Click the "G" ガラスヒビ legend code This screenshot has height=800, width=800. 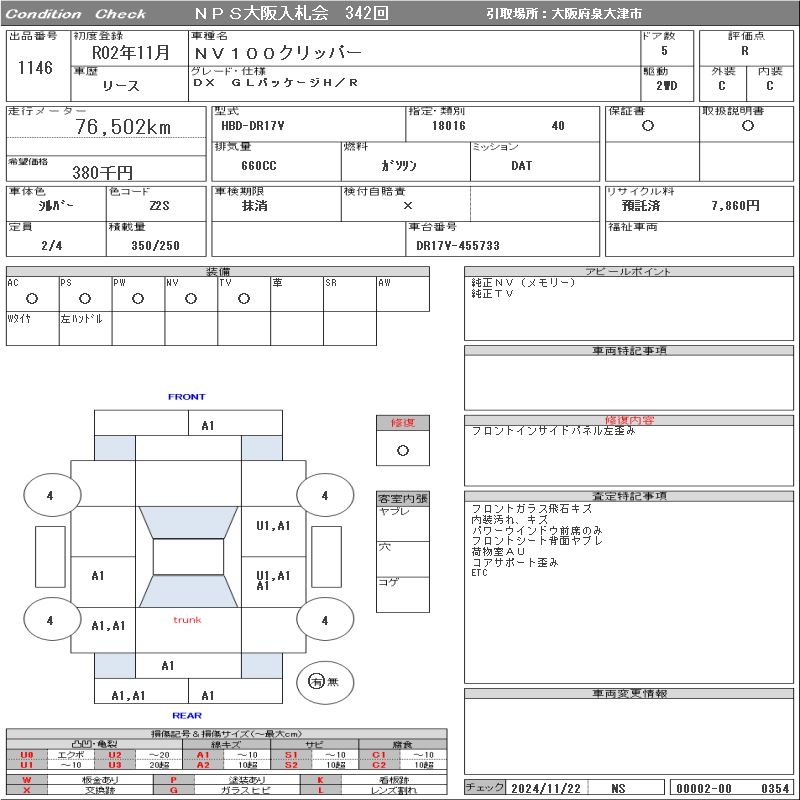tap(173, 790)
